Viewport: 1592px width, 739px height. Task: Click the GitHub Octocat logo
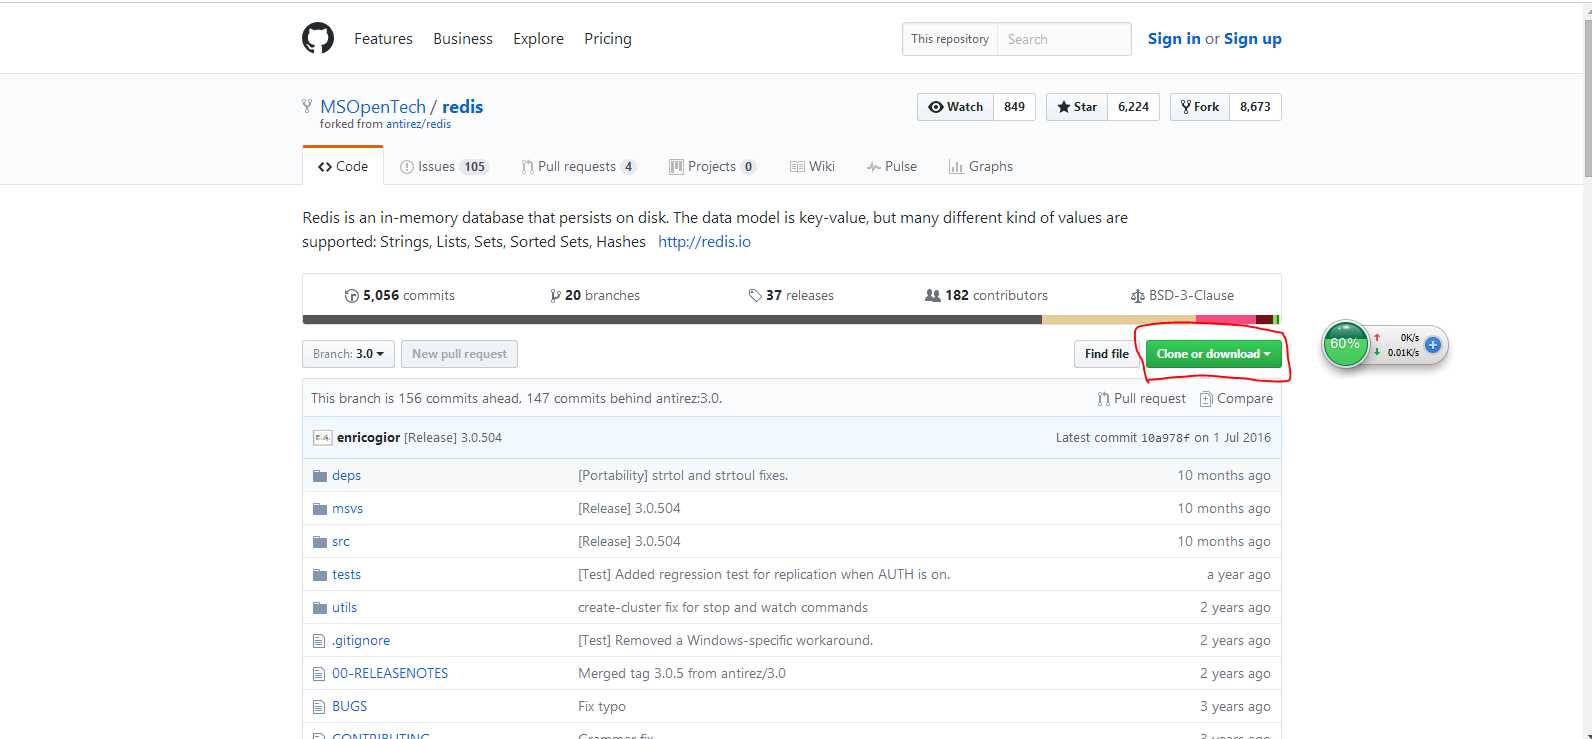(x=318, y=38)
